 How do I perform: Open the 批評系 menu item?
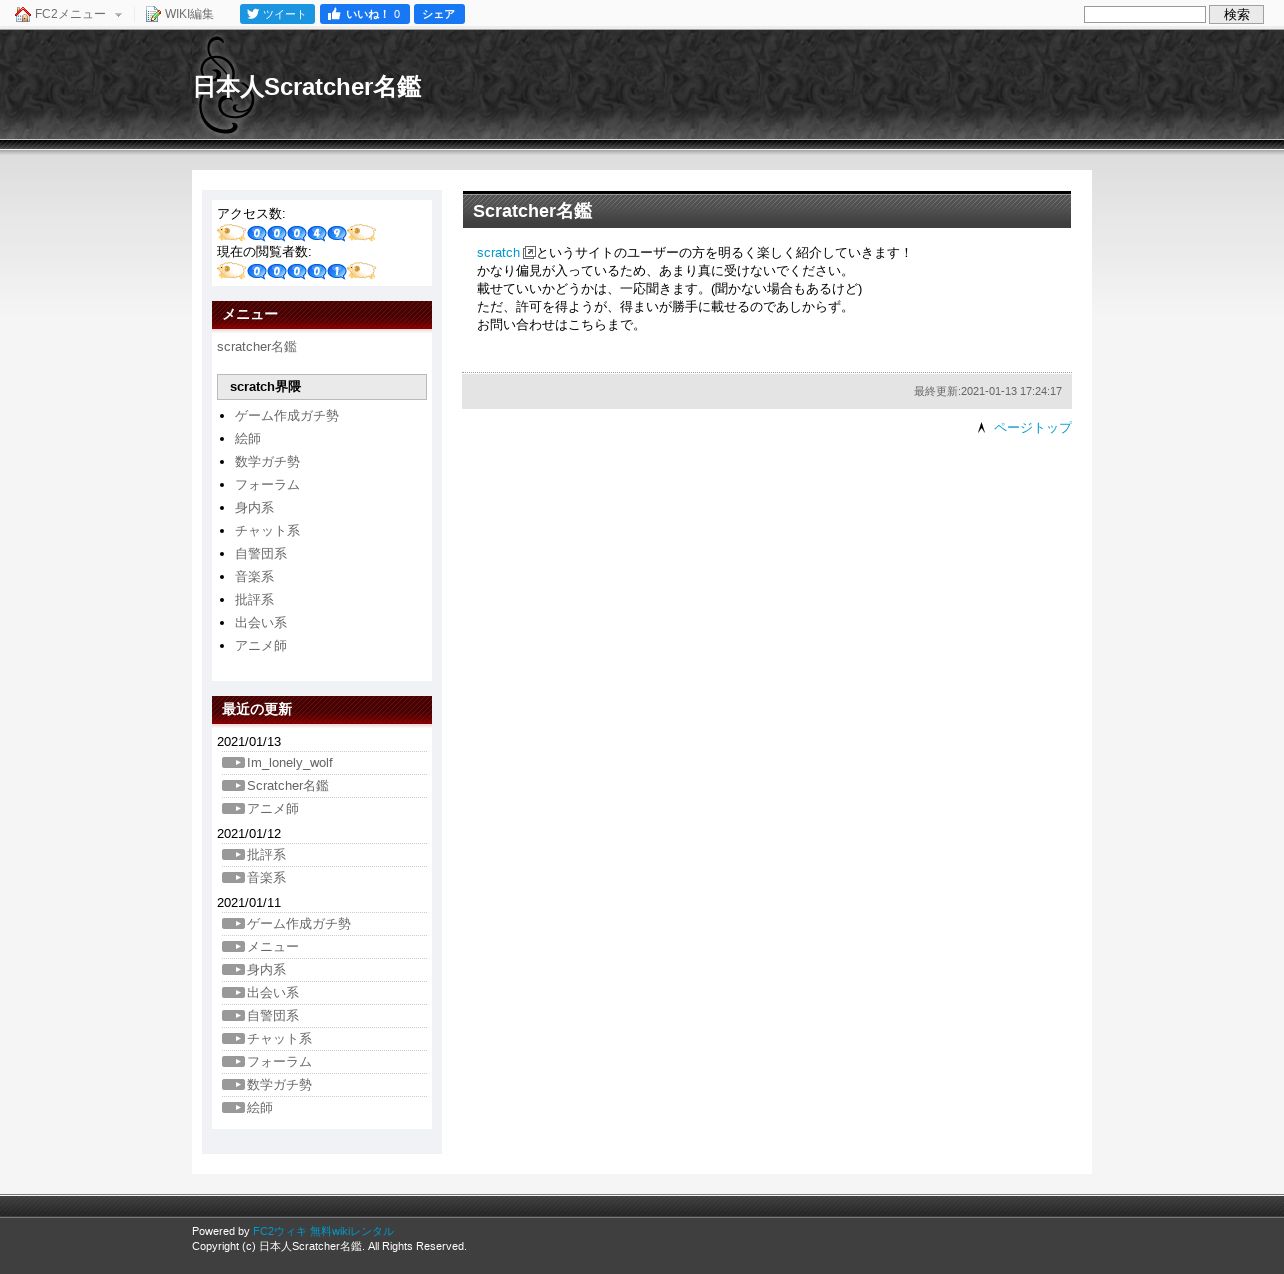click(x=254, y=600)
